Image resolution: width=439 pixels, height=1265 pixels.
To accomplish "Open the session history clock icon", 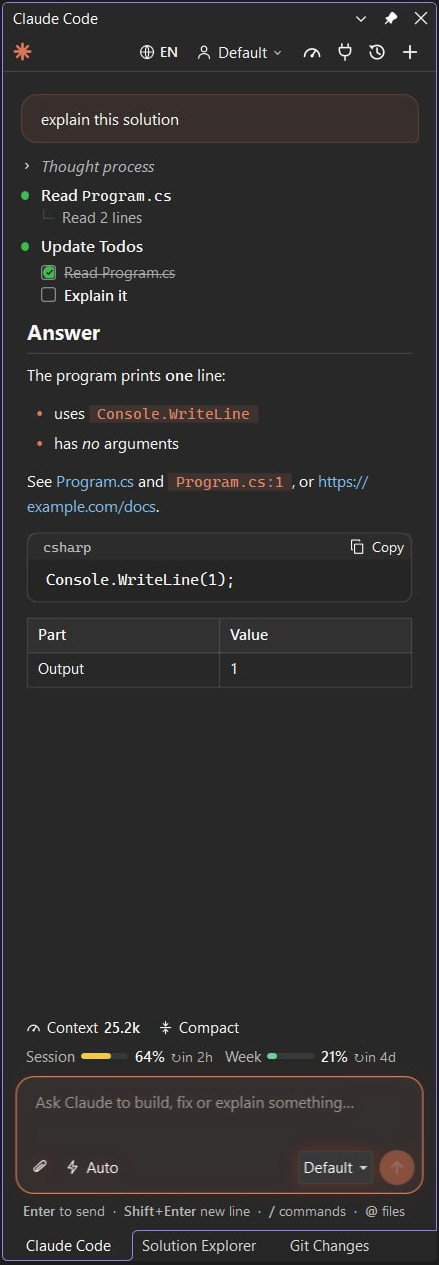I will point(377,52).
